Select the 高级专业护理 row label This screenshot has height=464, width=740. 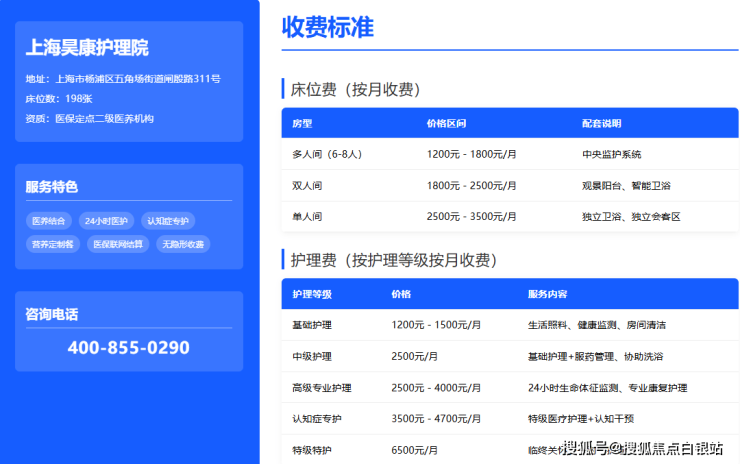click(x=322, y=388)
